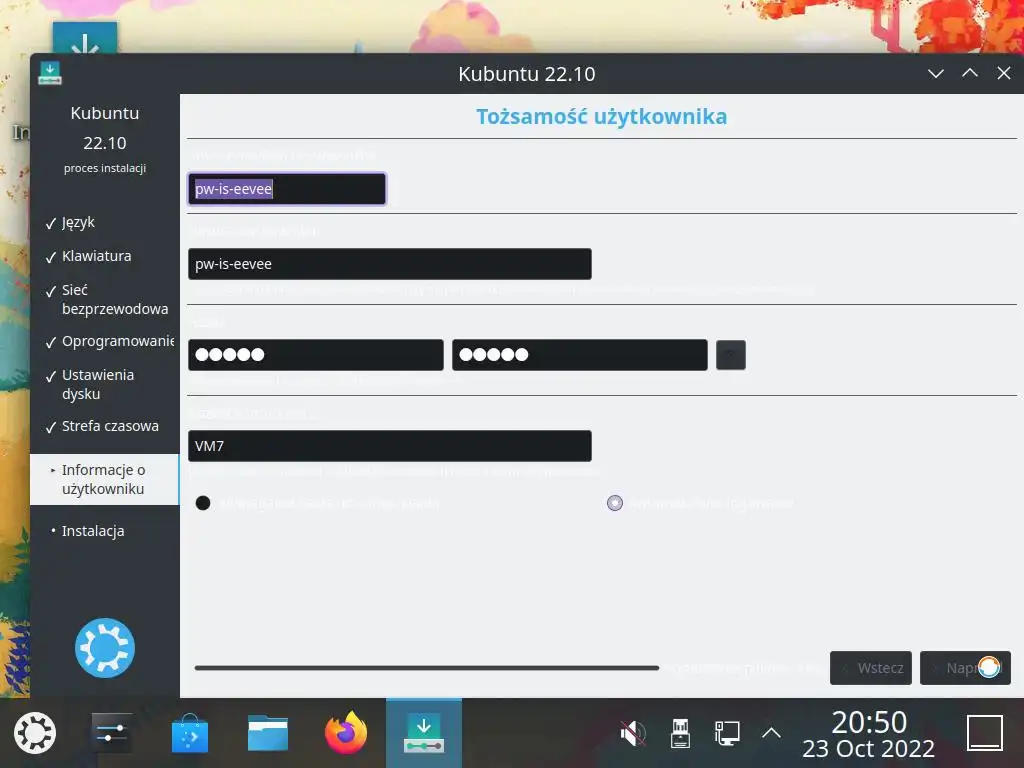Maximize the Kubuntu 22.10 installer window
1024x768 pixels.
(x=970, y=73)
